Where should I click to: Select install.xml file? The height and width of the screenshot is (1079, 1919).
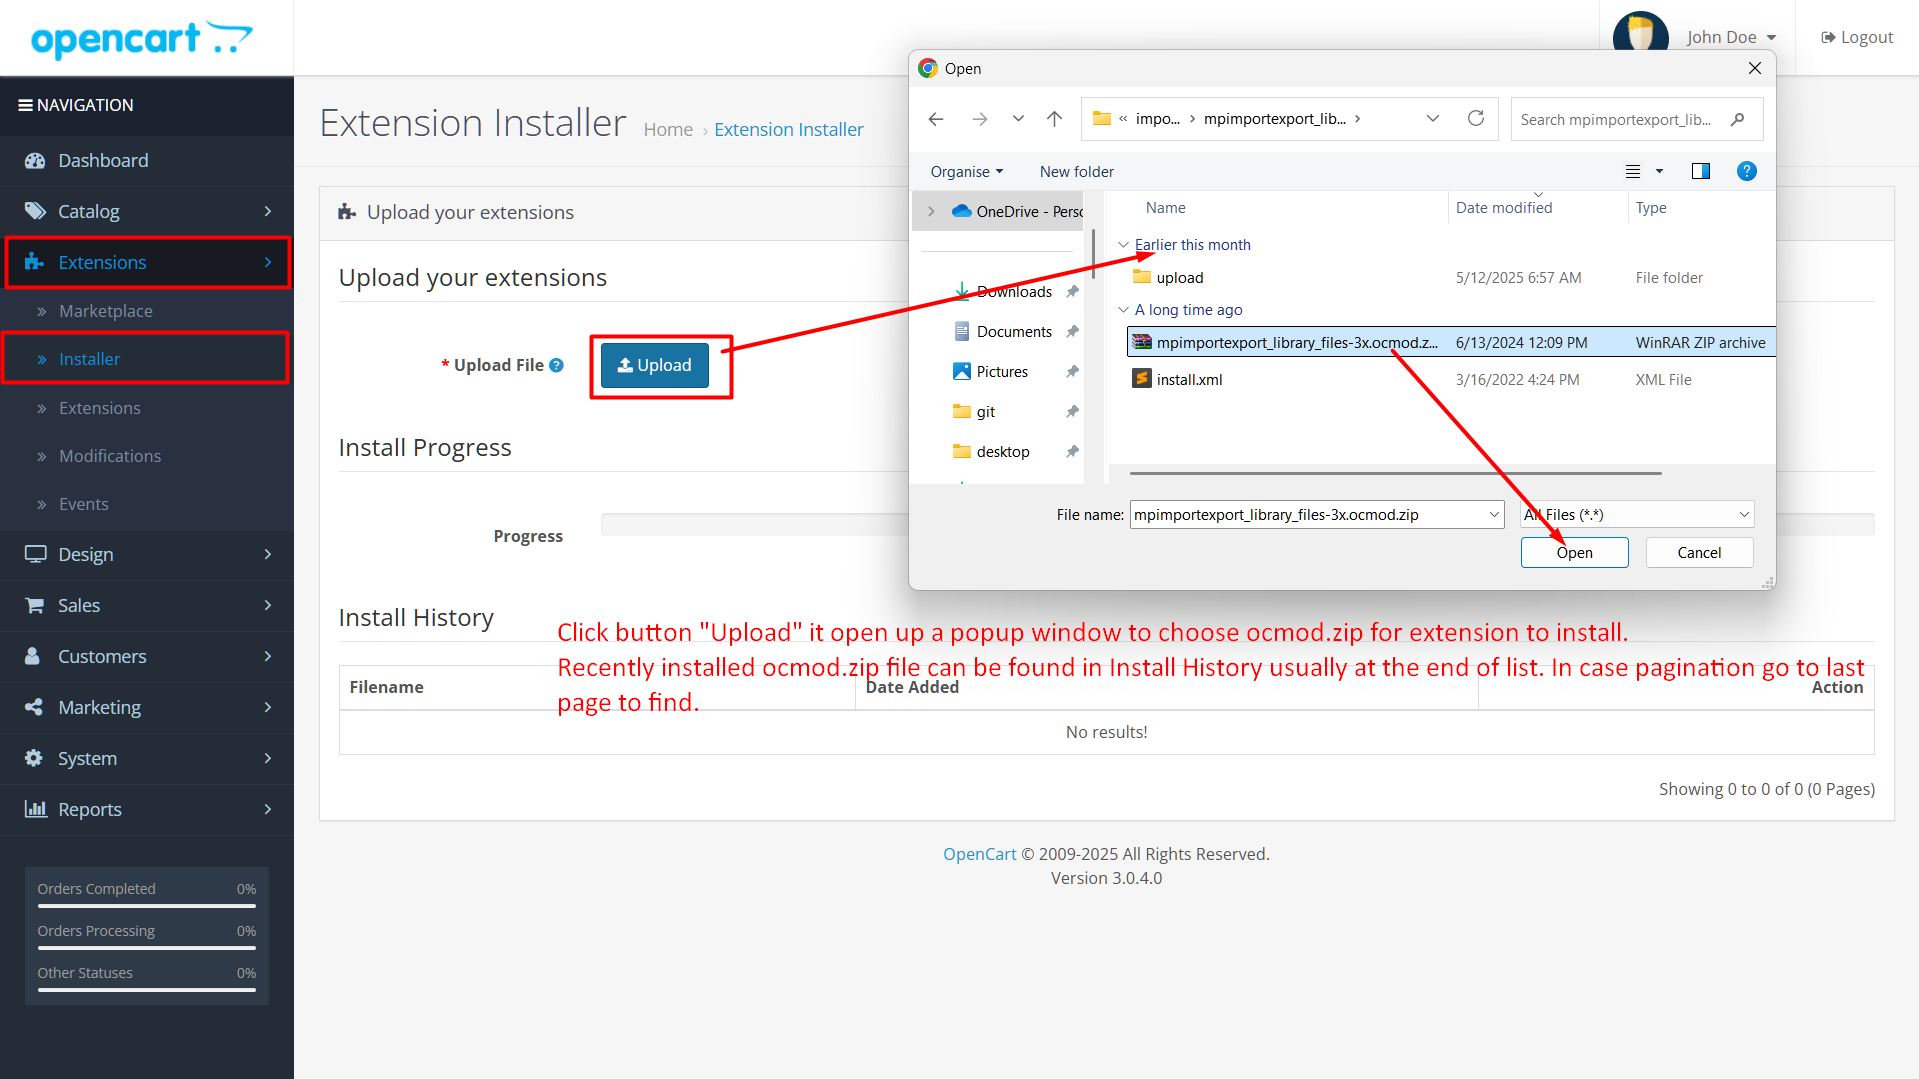coord(1189,379)
